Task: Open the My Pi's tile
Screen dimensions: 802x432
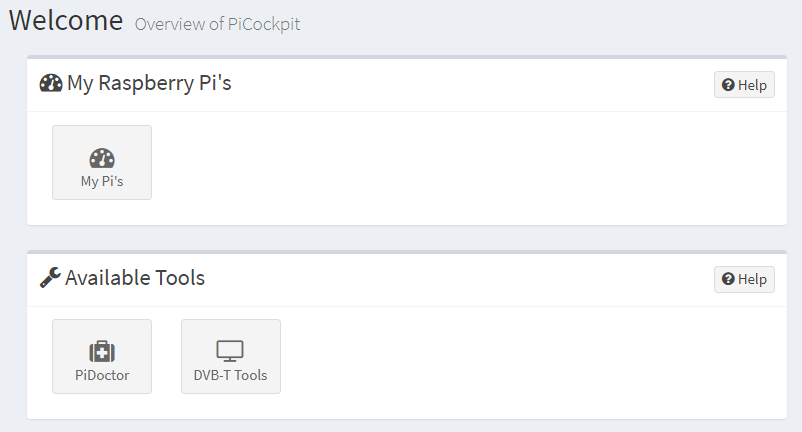Action: [102, 163]
